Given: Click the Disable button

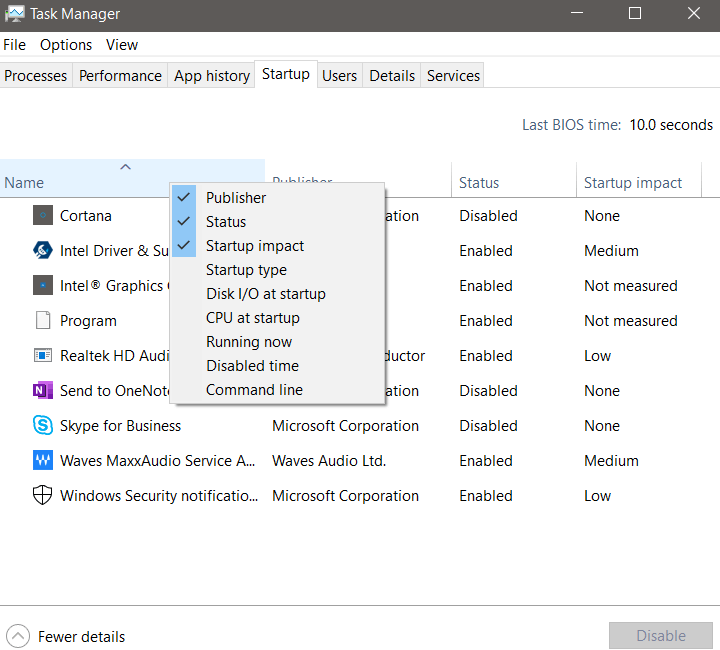Looking at the screenshot, I should click(661, 635).
